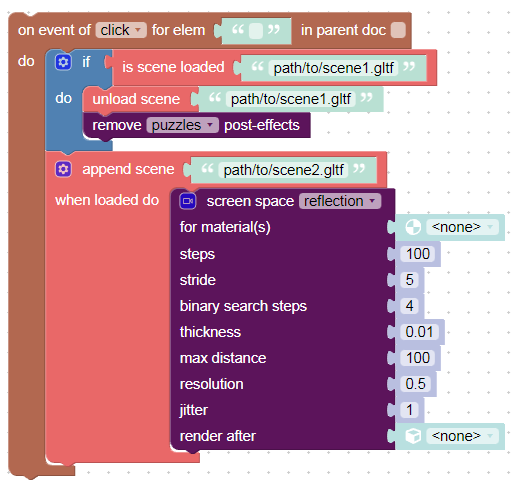Image resolution: width=513 pixels, height=483 pixels.
Task: Expand the render after <none> dropdown
Action: click(x=462, y=436)
